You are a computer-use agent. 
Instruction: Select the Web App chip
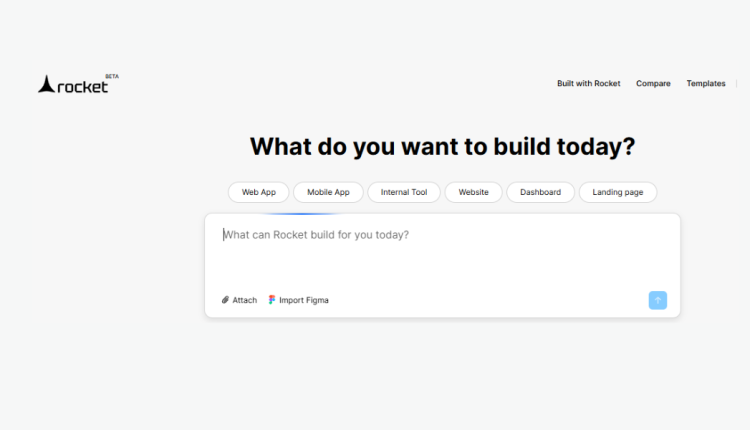259,192
